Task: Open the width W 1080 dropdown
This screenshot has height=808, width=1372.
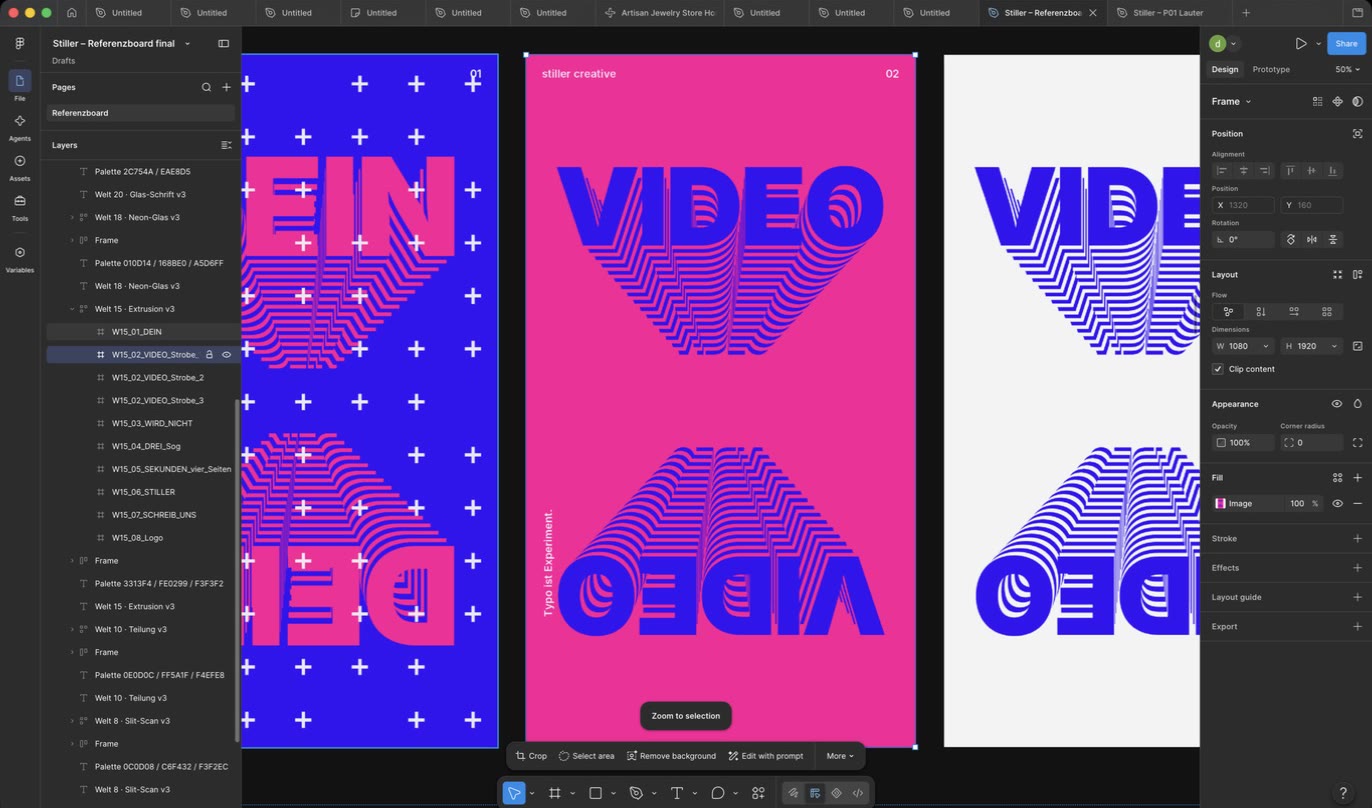Action: pos(1266,346)
